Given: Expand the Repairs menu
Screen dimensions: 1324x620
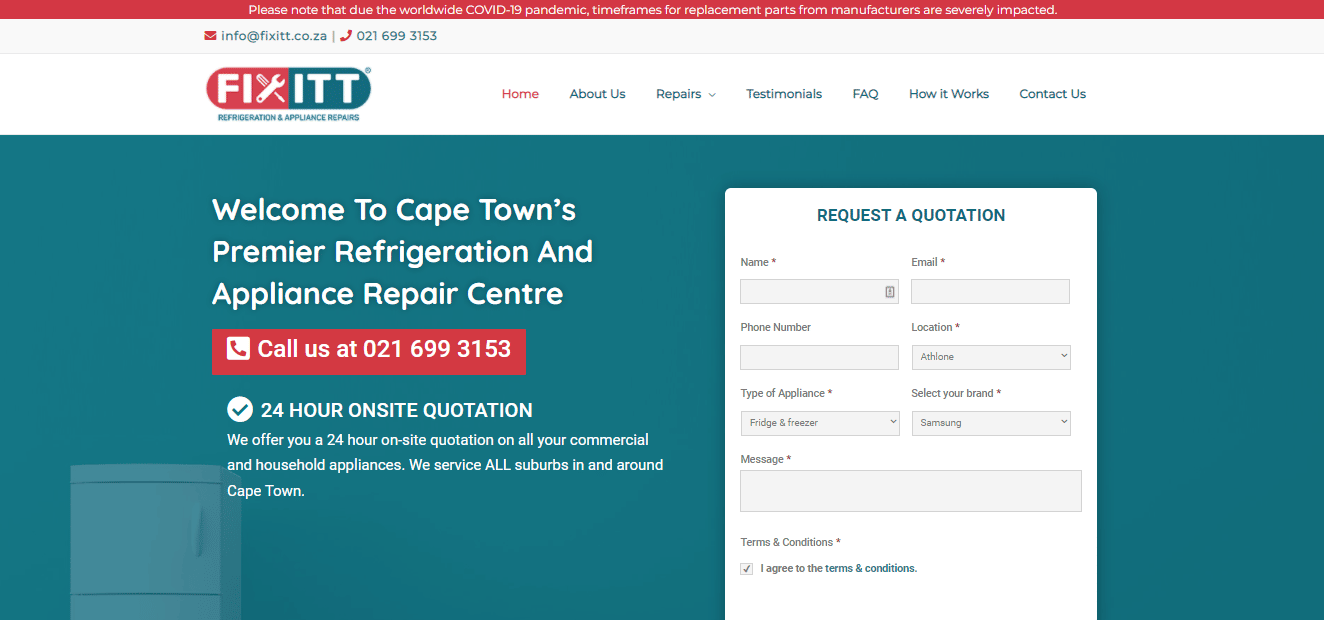Looking at the screenshot, I should tap(686, 94).
